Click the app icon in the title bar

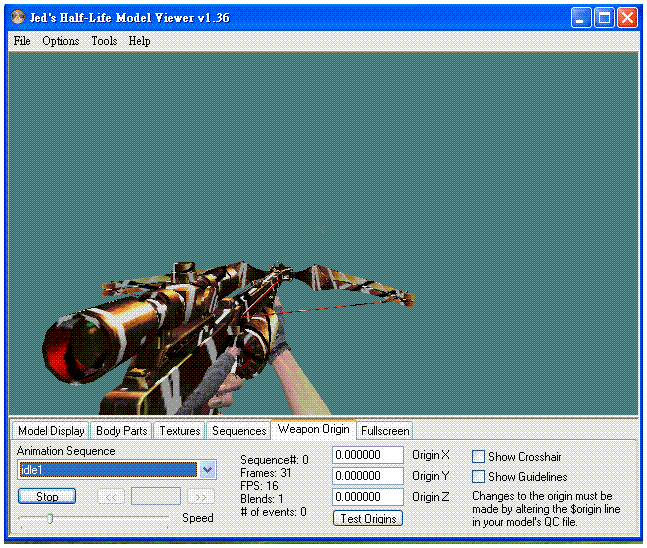point(18,18)
